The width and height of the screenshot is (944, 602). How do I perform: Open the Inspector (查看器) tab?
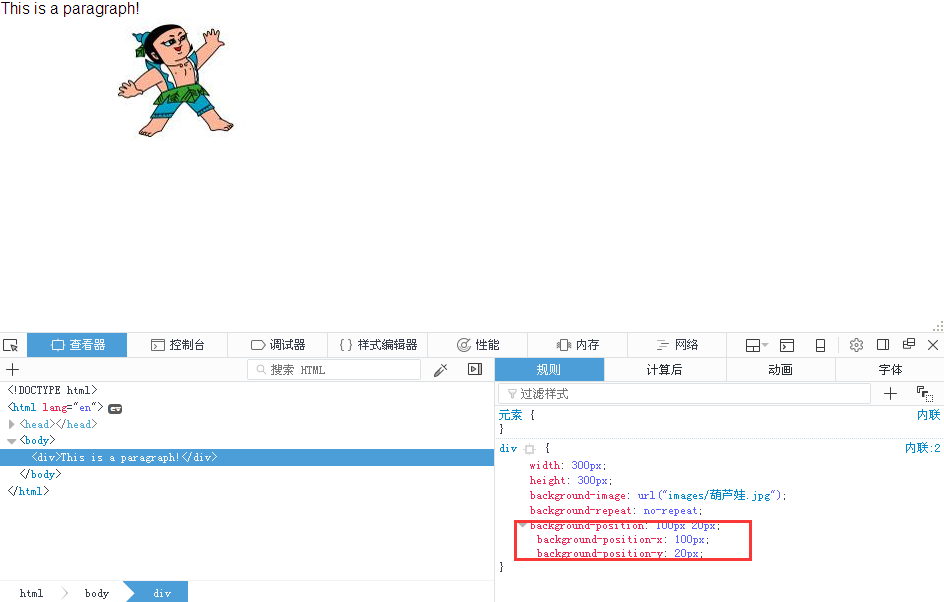point(77,345)
